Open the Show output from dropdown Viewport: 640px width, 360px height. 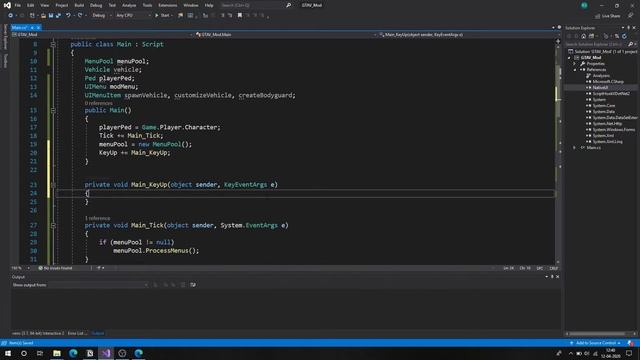[x=80, y=285]
